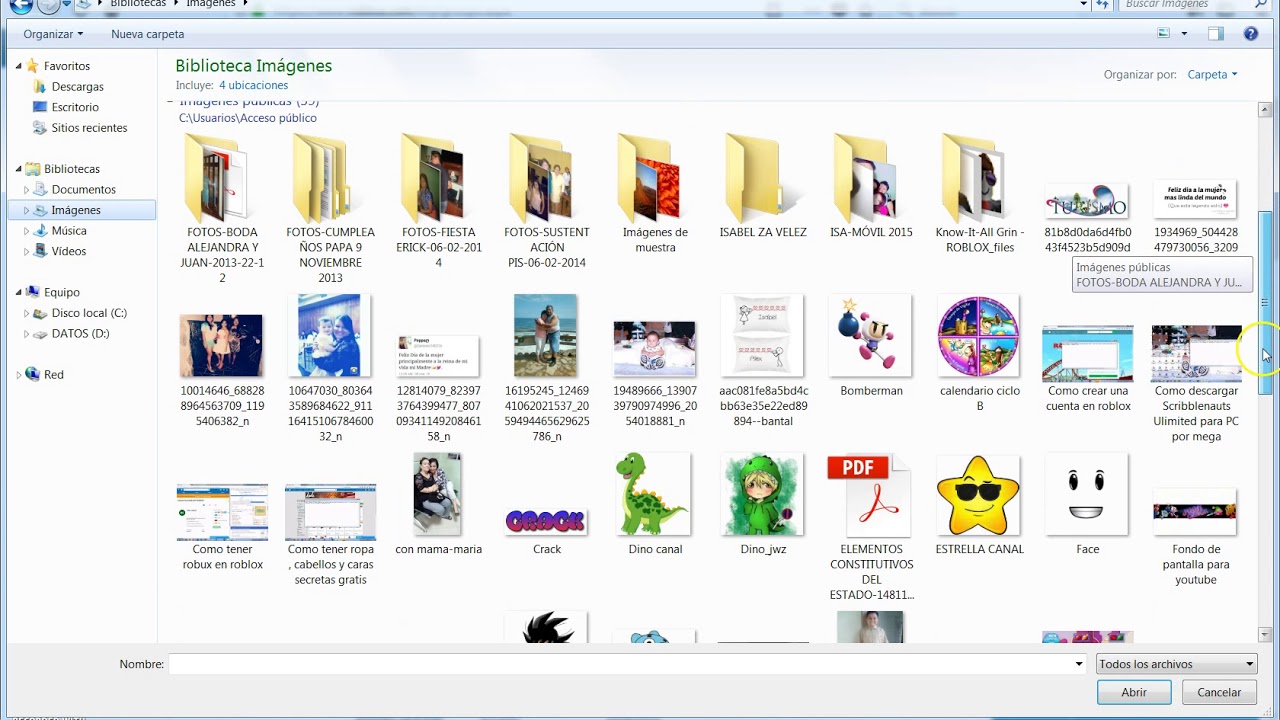Collapse the Equipo tree arrow
This screenshot has width=1280, height=720.
tap(19, 293)
